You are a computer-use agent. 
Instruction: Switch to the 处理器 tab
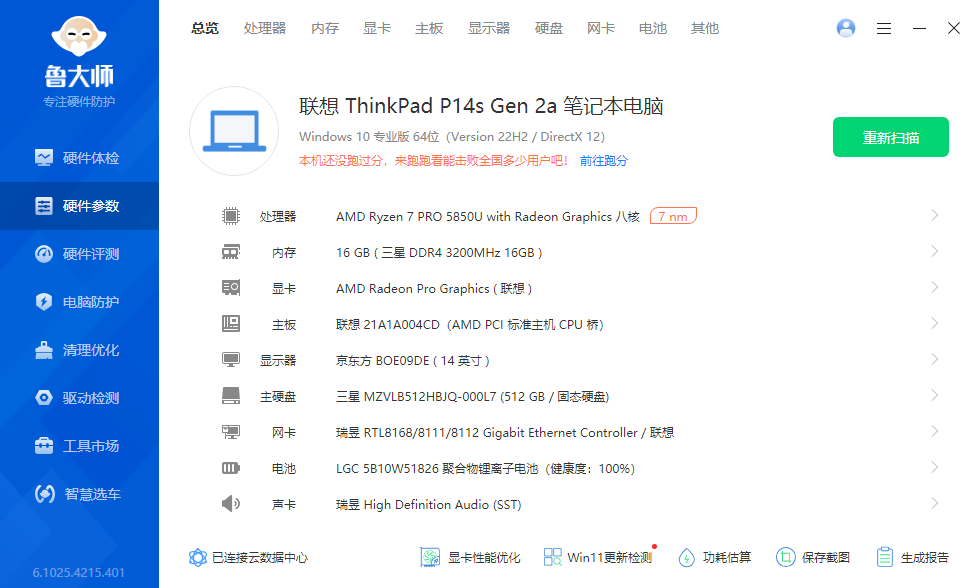tap(264, 28)
